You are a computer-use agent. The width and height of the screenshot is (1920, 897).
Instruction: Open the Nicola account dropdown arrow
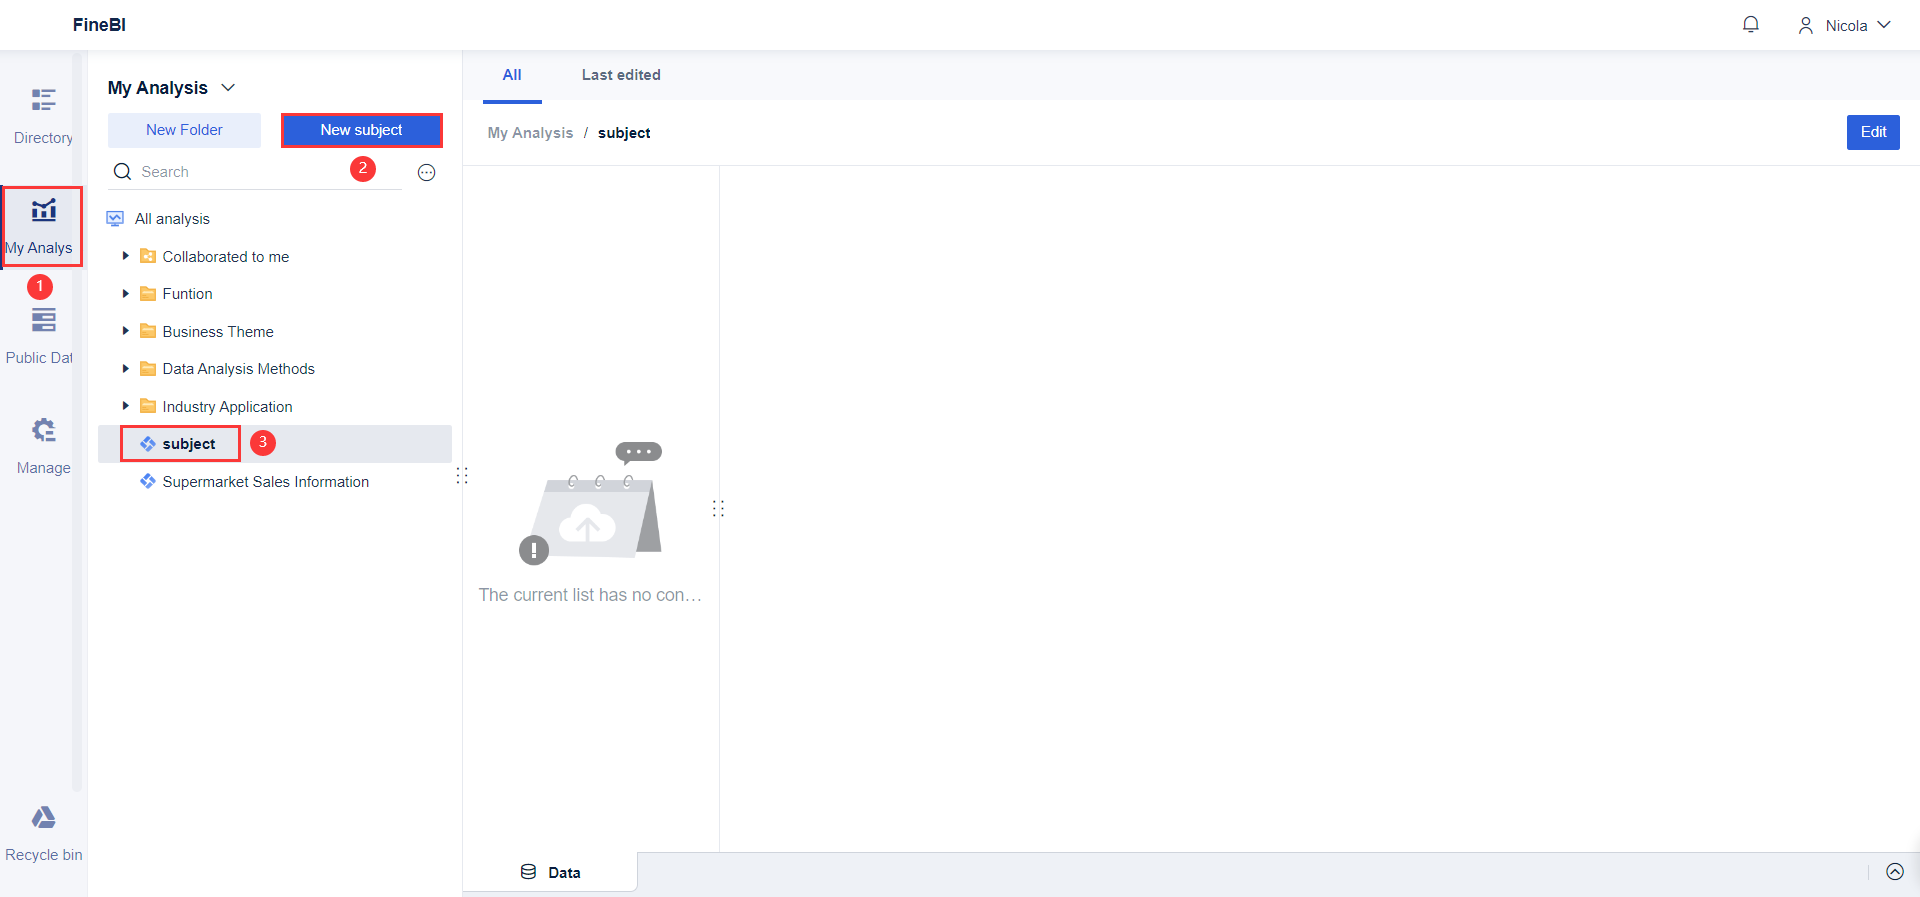(x=1884, y=25)
